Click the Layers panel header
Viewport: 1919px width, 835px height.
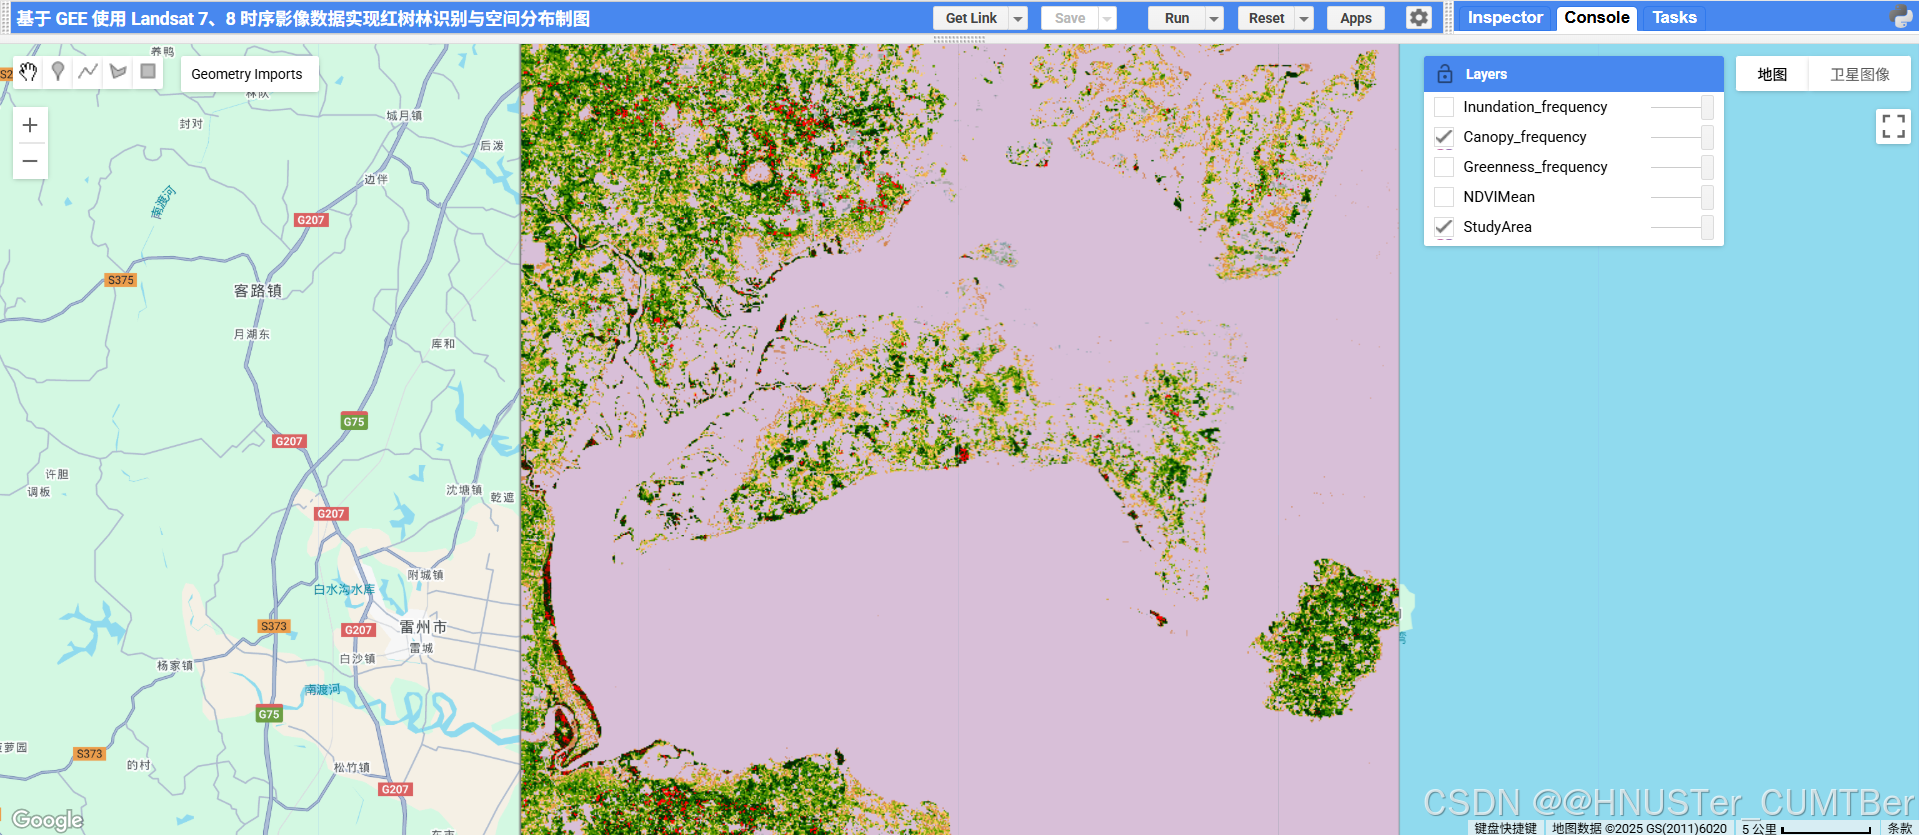[1573, 74]
